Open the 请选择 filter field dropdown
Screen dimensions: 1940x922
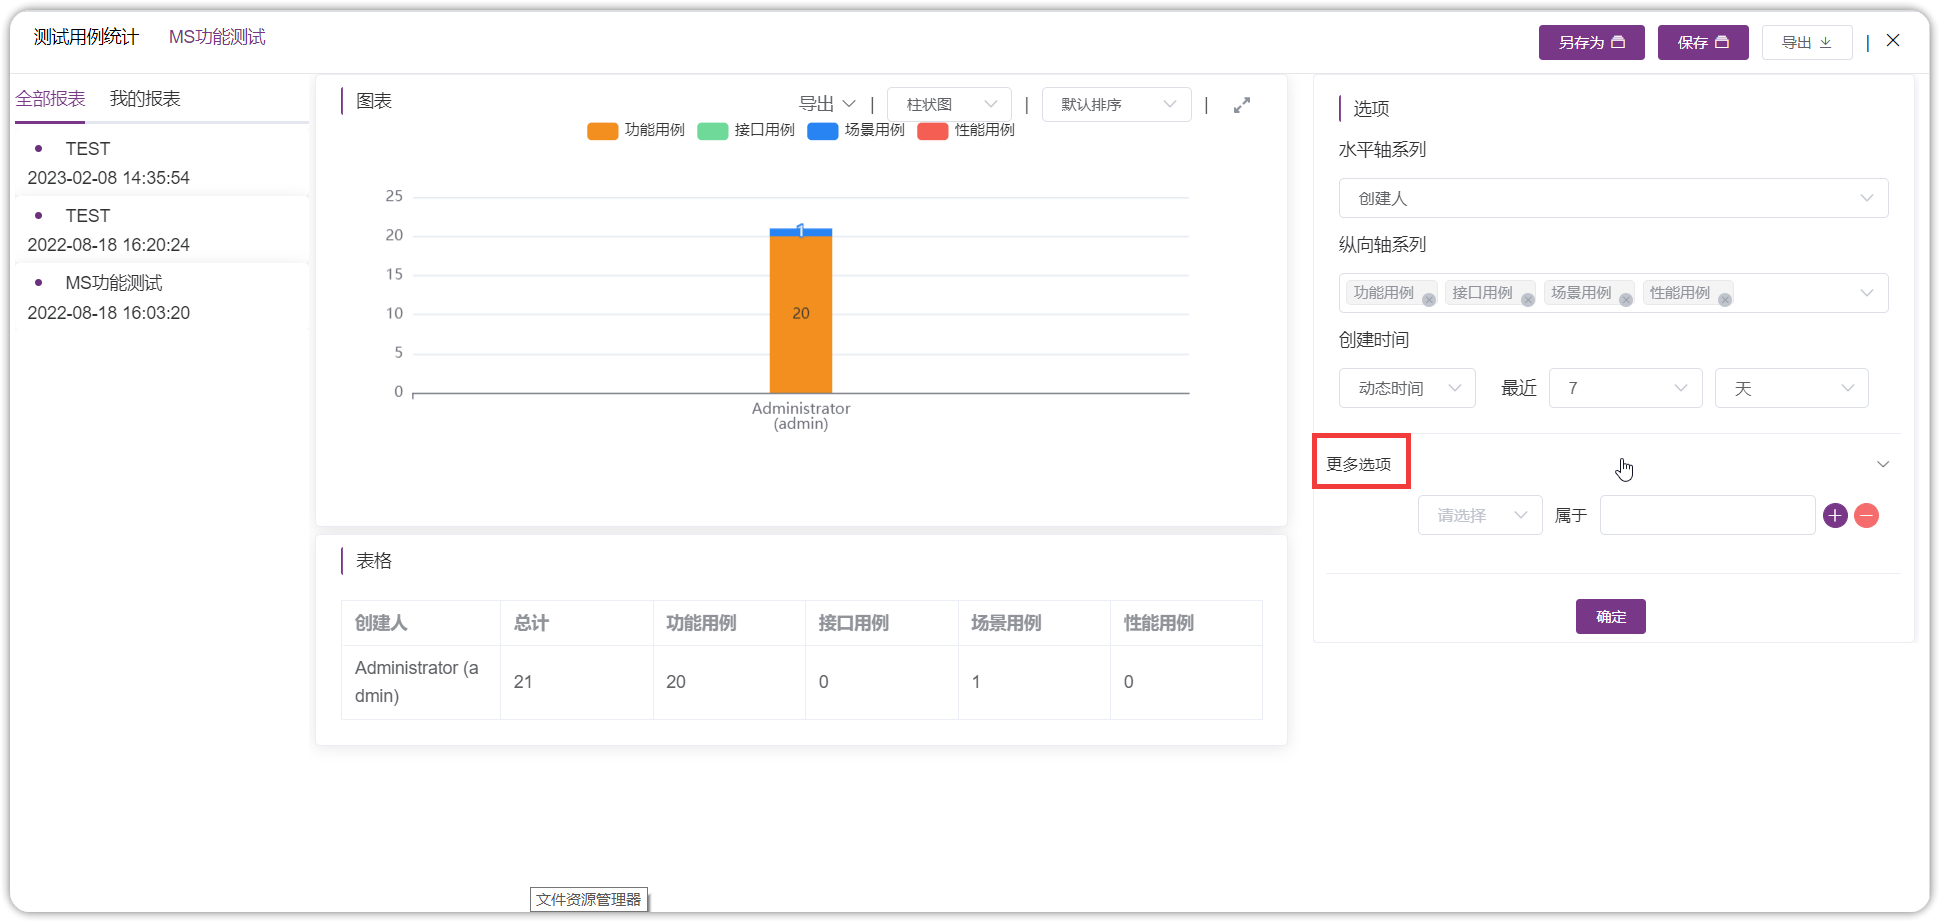pos(1480,516)
